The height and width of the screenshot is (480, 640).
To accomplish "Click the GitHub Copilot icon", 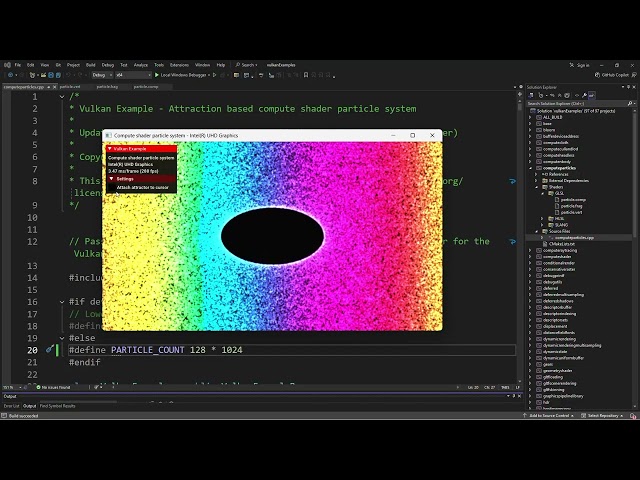I will point(597,75).
